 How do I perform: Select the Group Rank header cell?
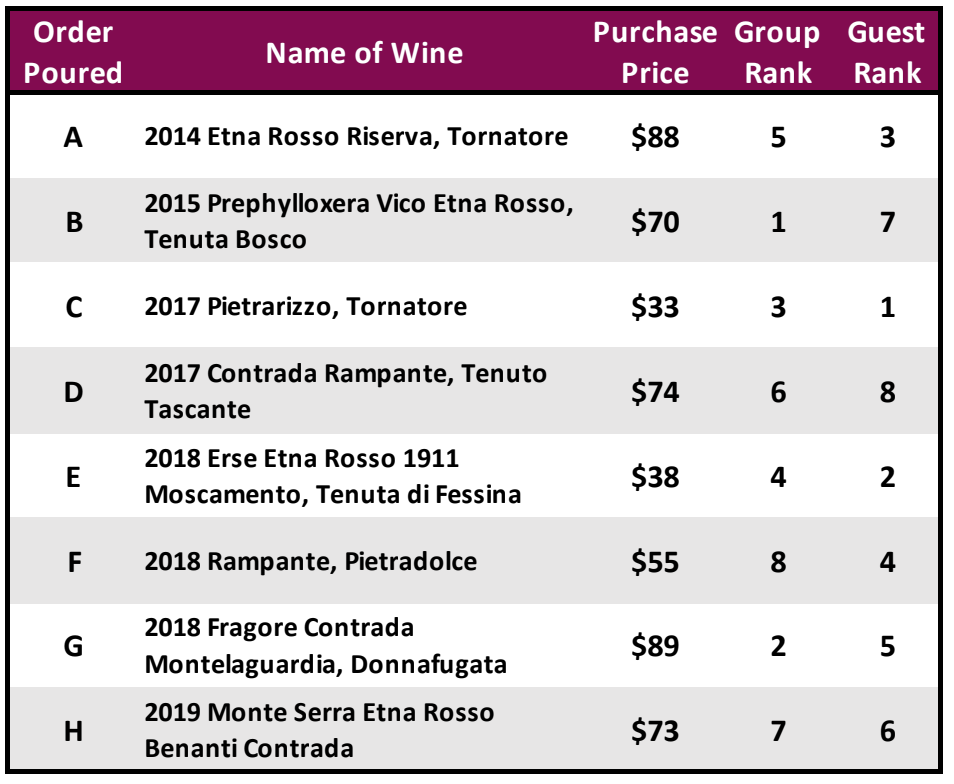777,52
